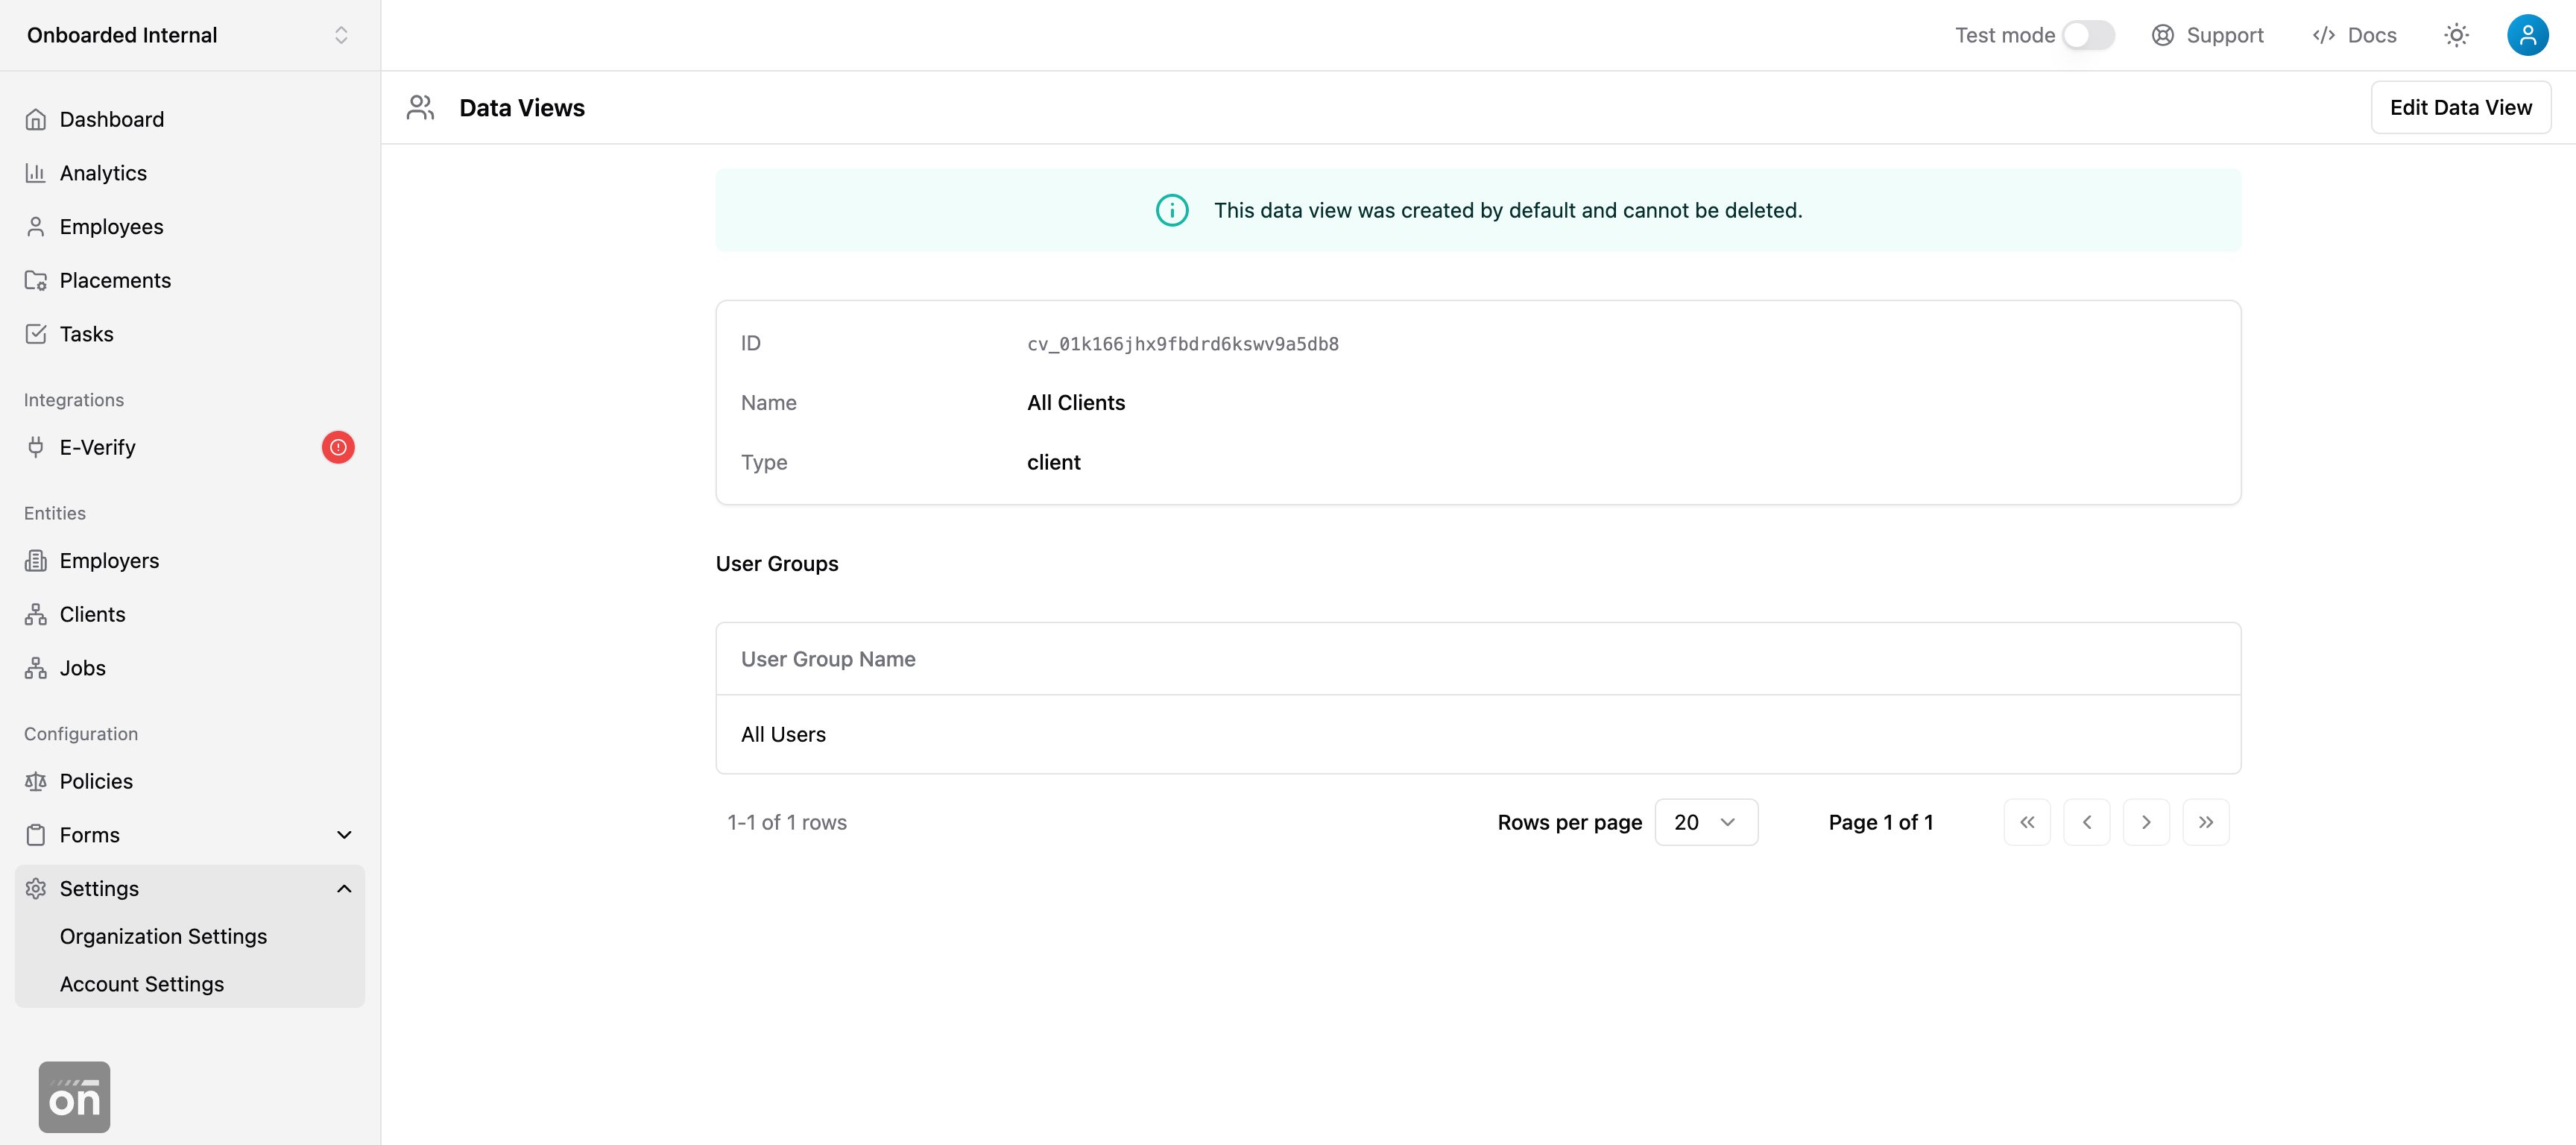Click next page arrow button

(2146, 822)
